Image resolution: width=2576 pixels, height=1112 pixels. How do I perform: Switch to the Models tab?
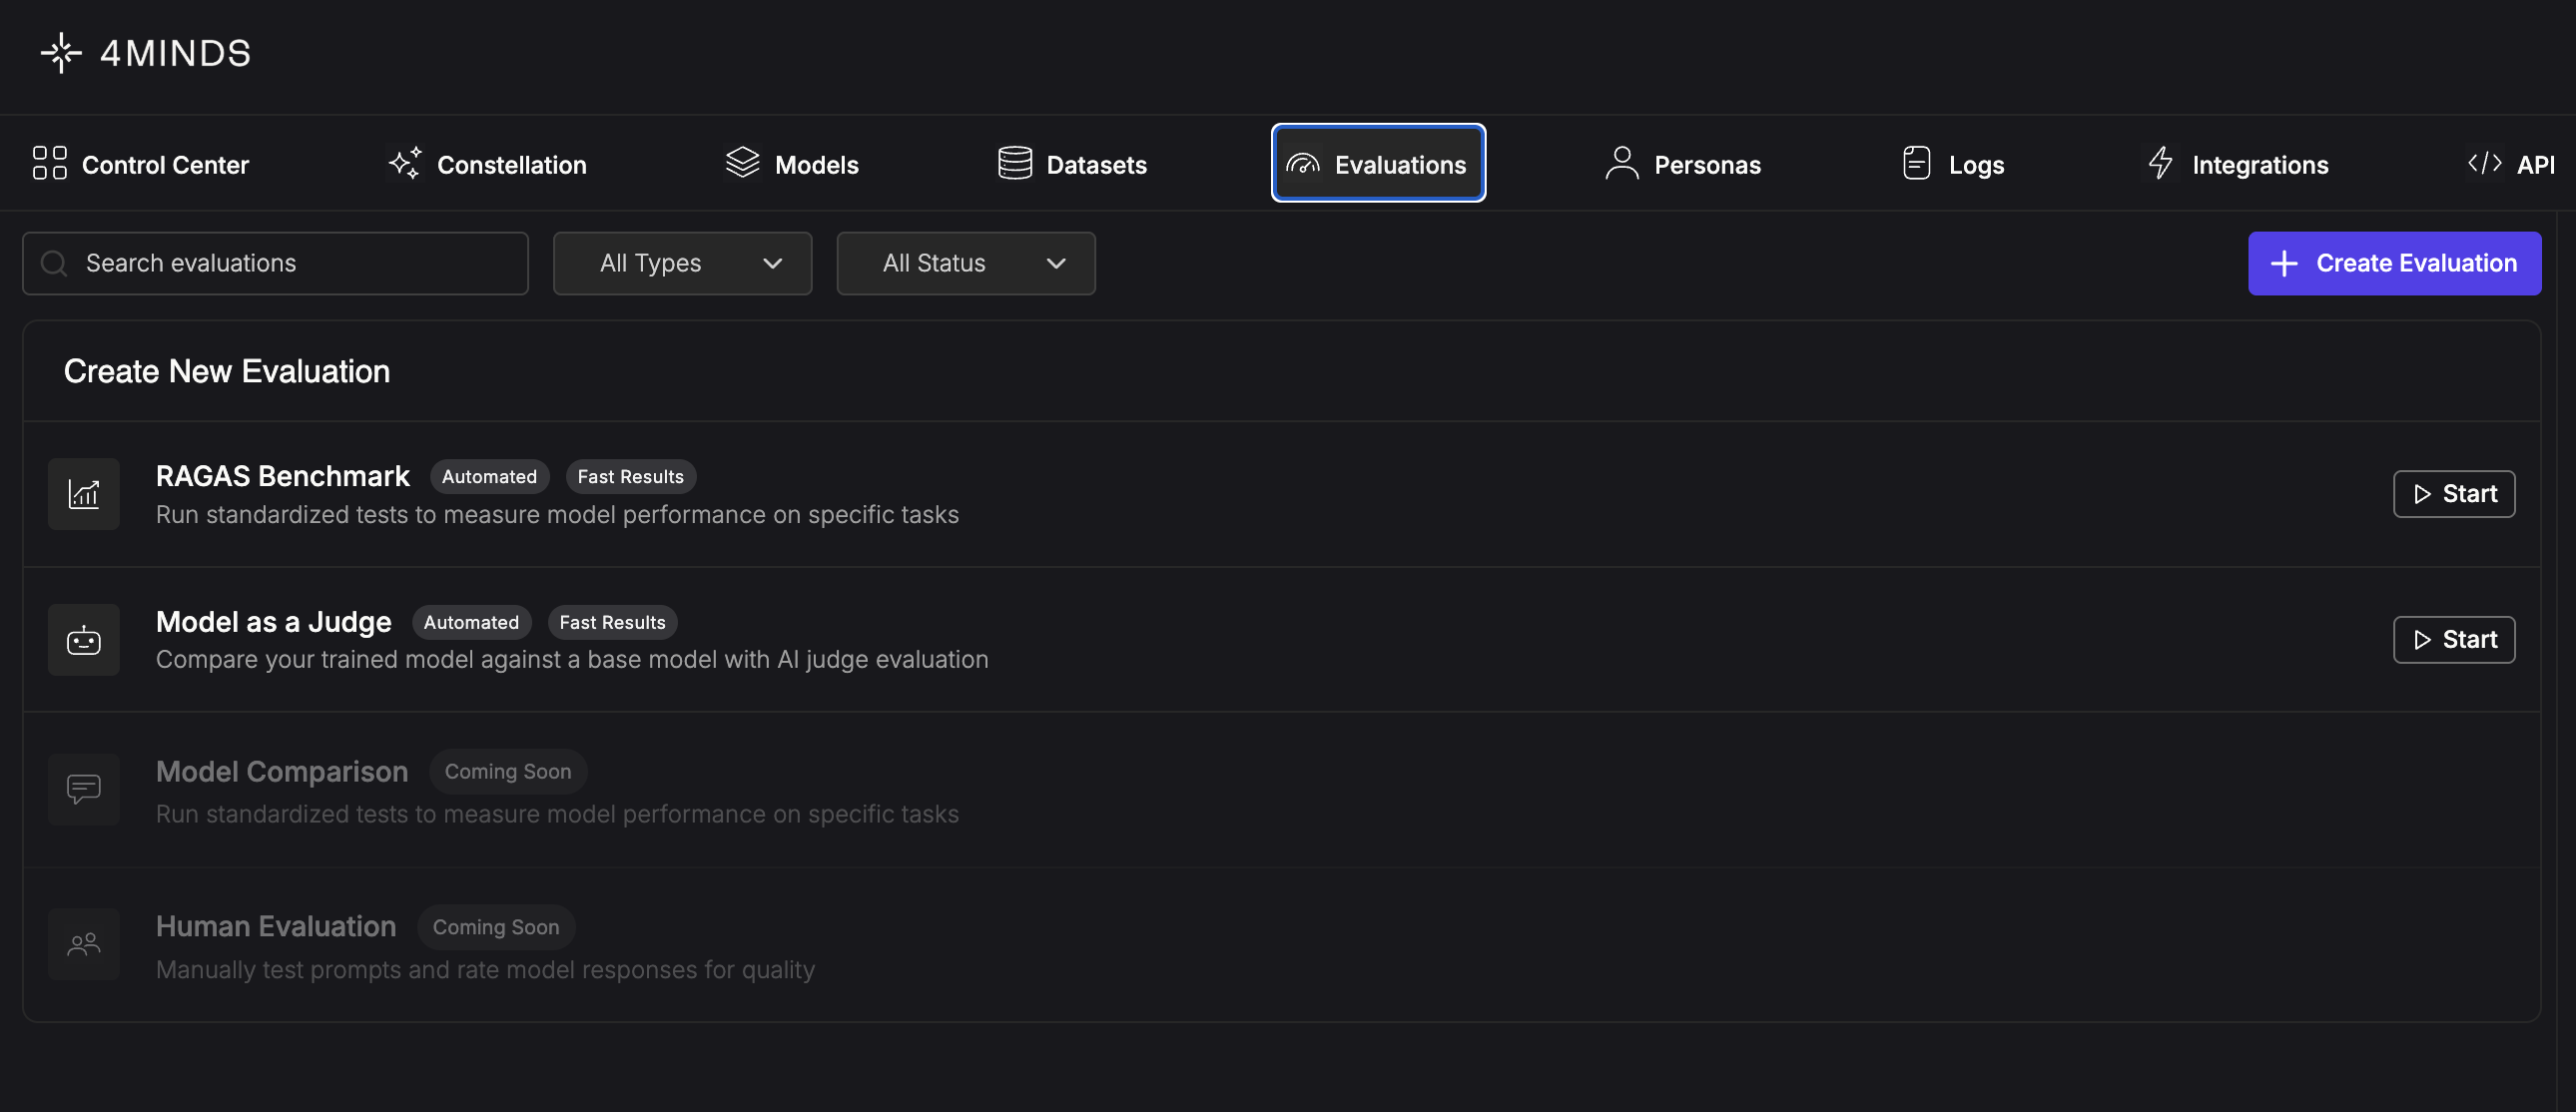(792, 164)
